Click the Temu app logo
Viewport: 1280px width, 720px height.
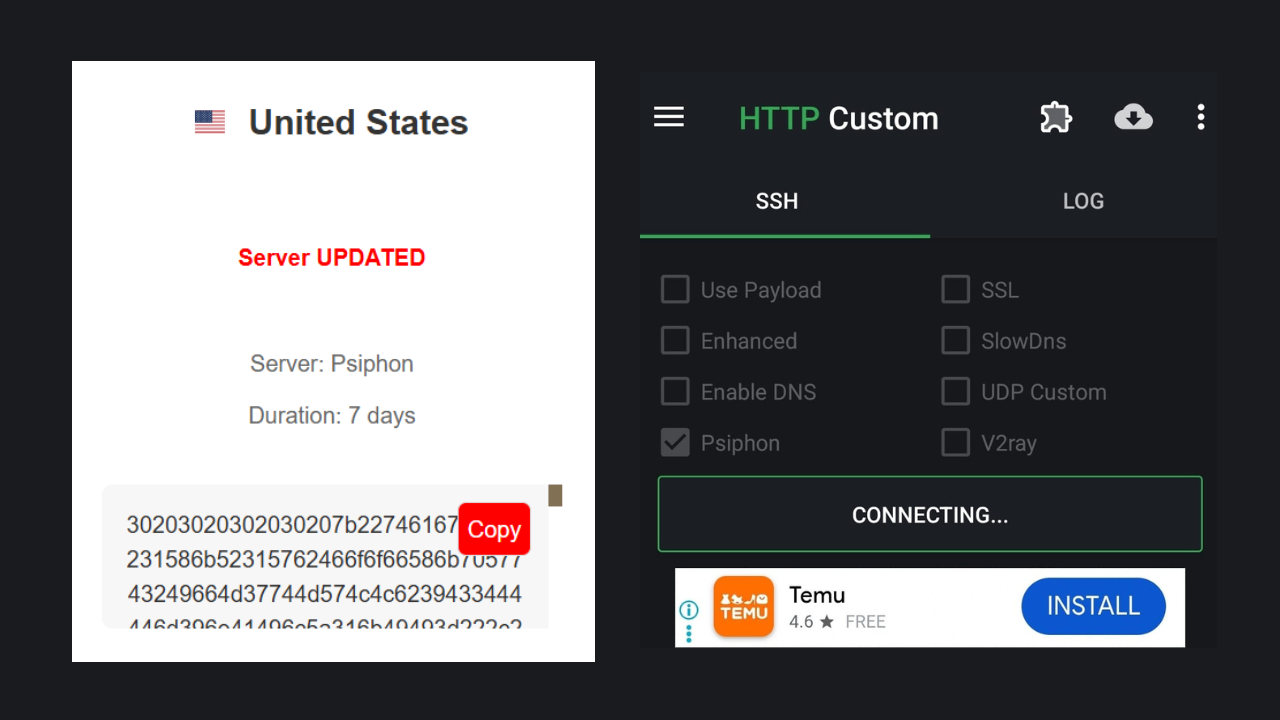pyautogui.click(x=743, y=606)
